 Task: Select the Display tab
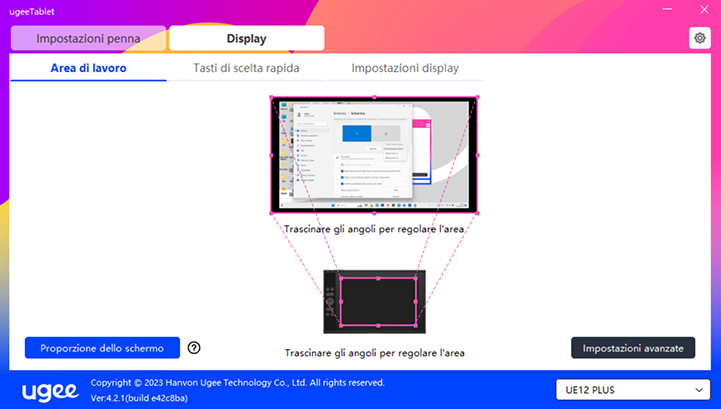[x=246, y=39]
